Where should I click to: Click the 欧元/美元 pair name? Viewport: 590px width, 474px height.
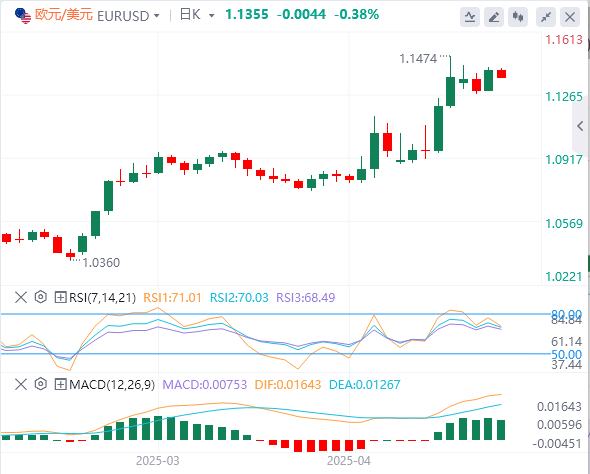click(64, 15)
